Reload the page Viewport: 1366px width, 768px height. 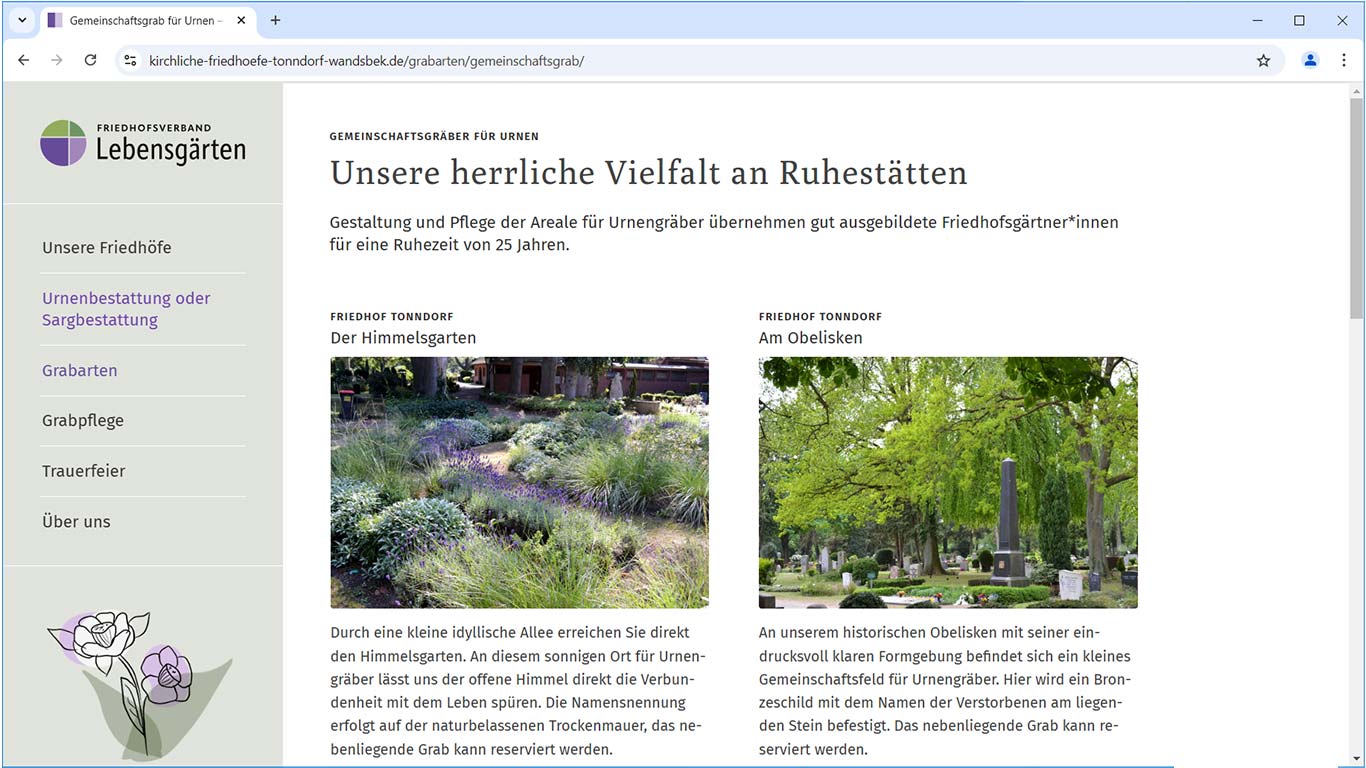coord(90,60)
